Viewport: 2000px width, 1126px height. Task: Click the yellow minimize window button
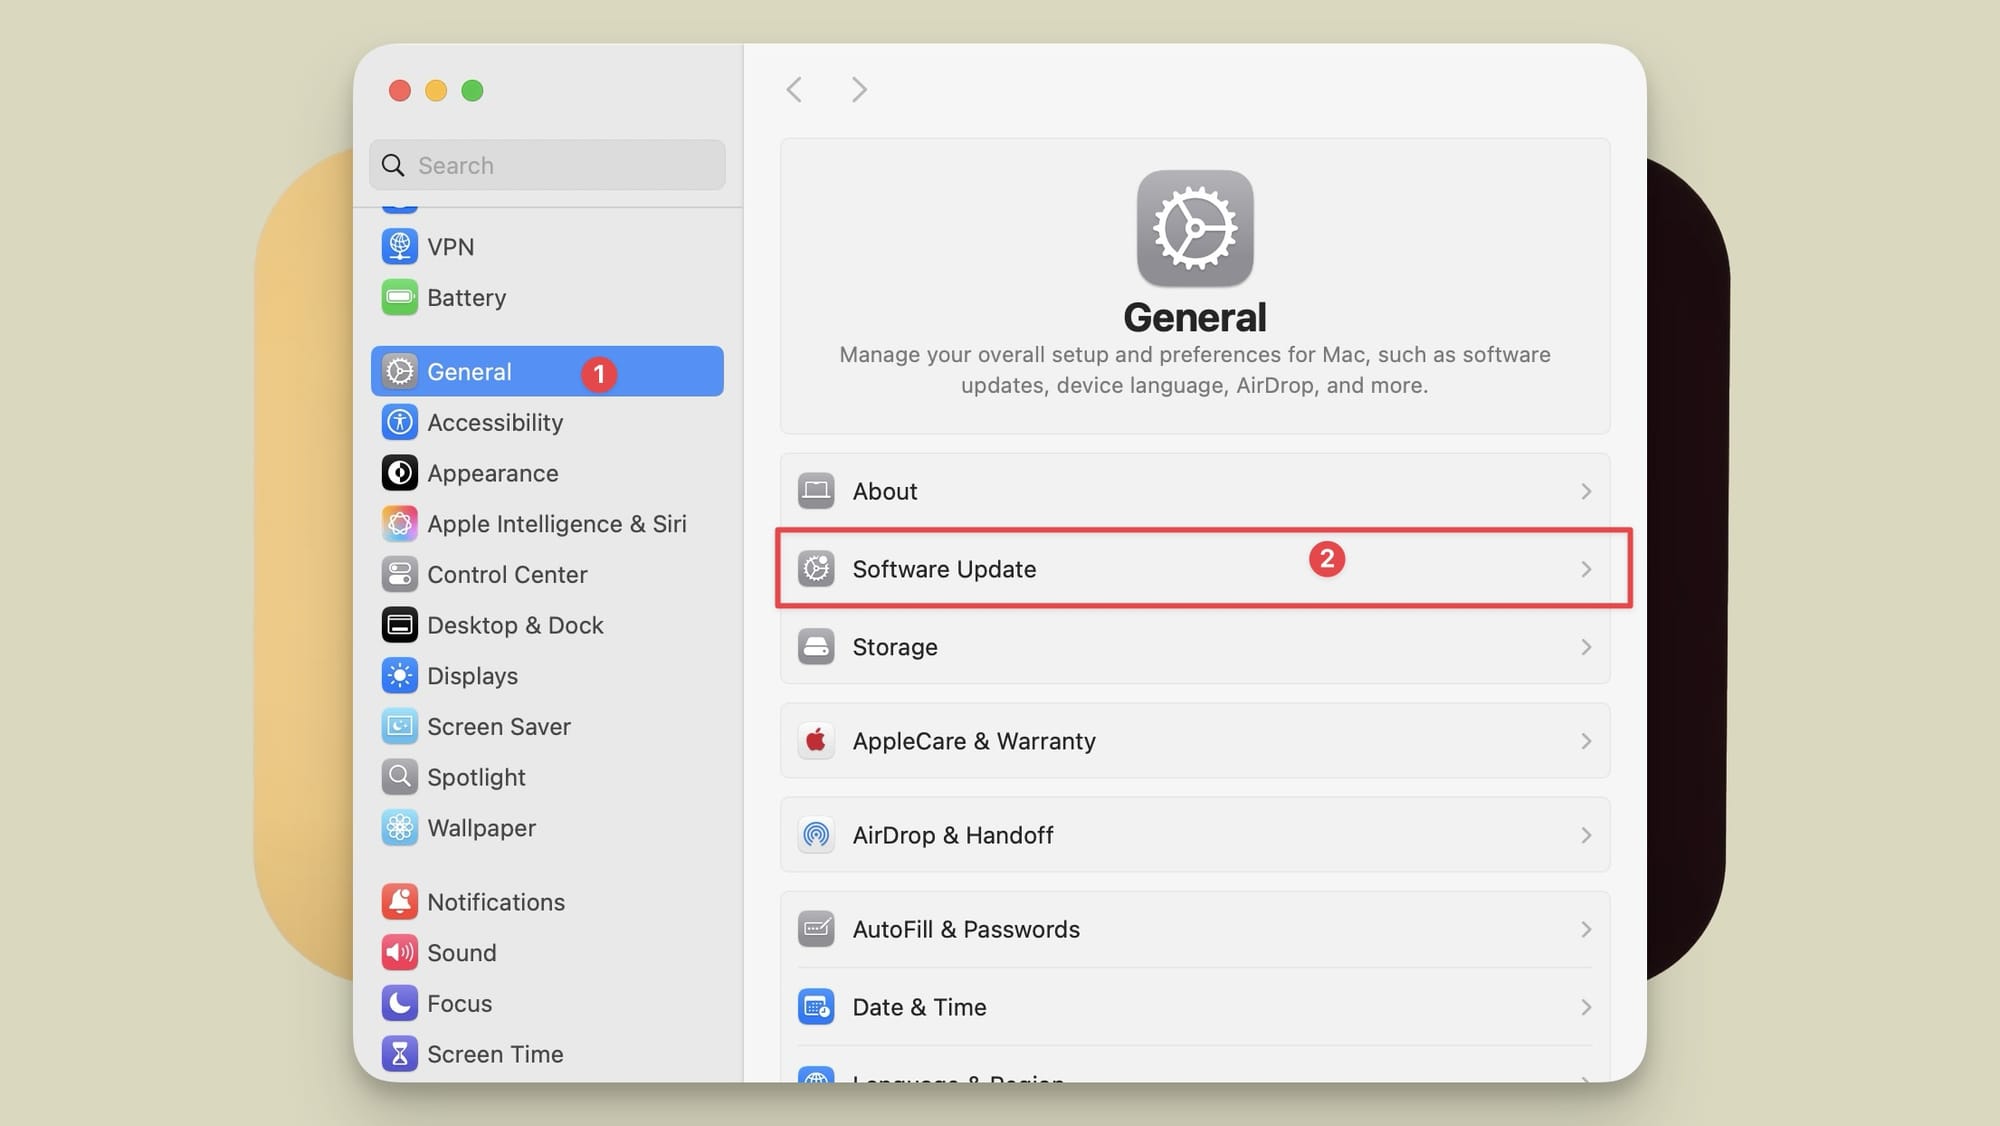[436, 91]
